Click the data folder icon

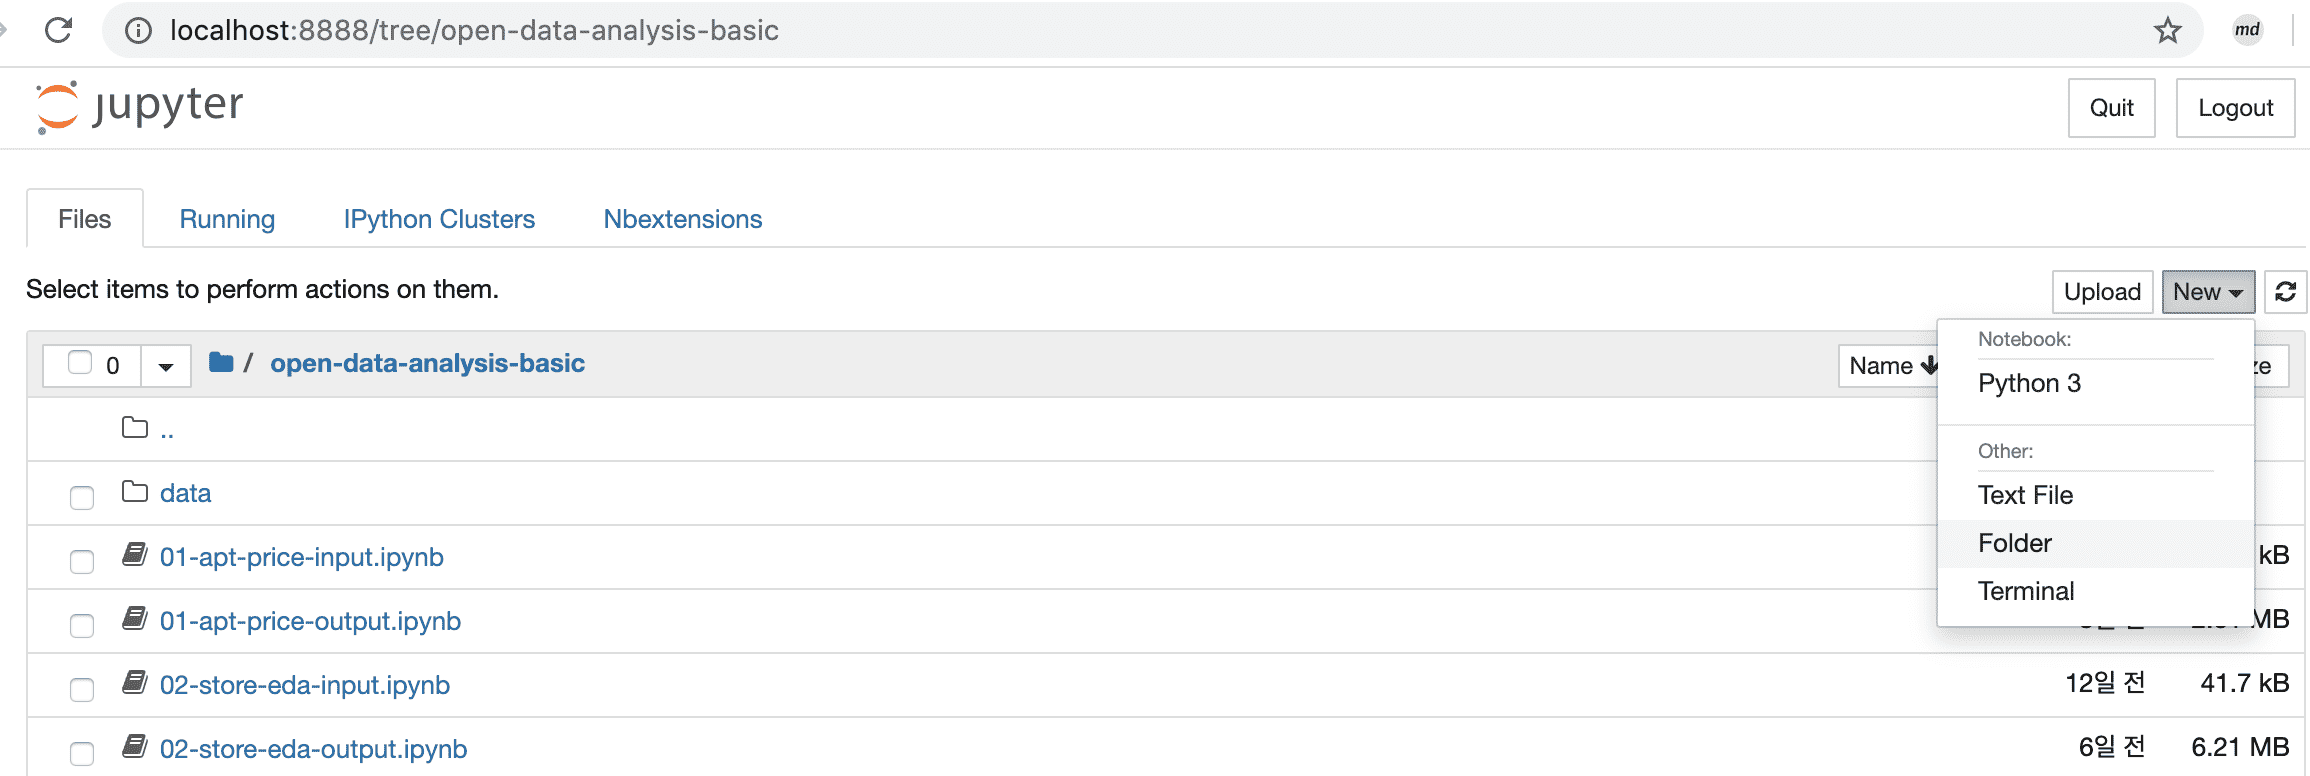tap(134, 492)
